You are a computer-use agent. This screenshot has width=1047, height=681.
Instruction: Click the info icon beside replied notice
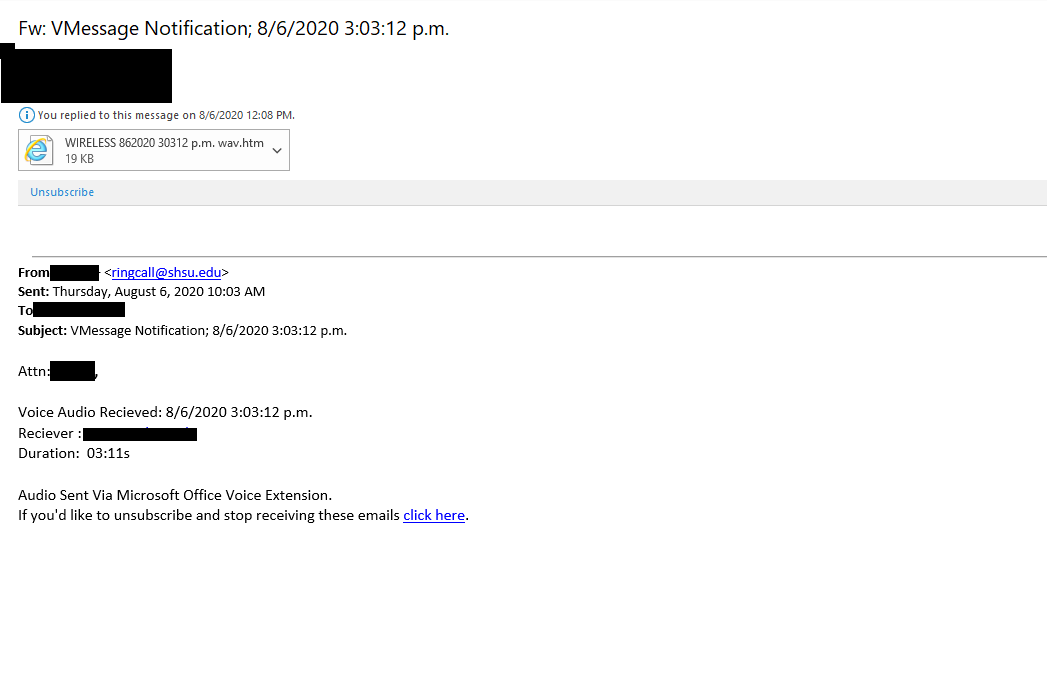(x=27, y=115)
